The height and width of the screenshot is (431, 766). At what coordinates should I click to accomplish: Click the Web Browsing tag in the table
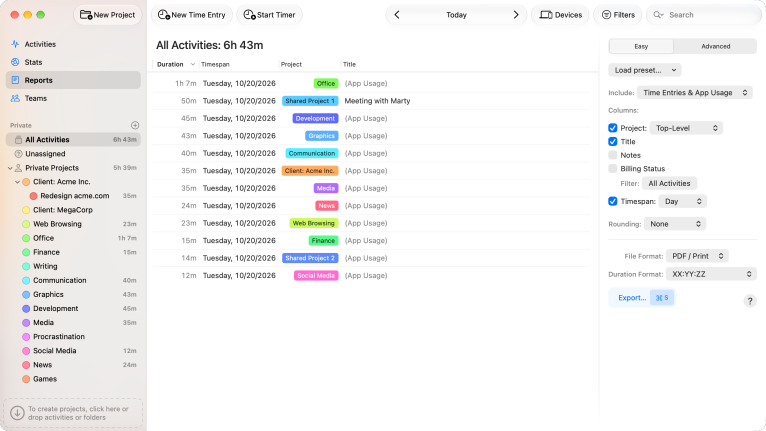(x=314, y=223)
